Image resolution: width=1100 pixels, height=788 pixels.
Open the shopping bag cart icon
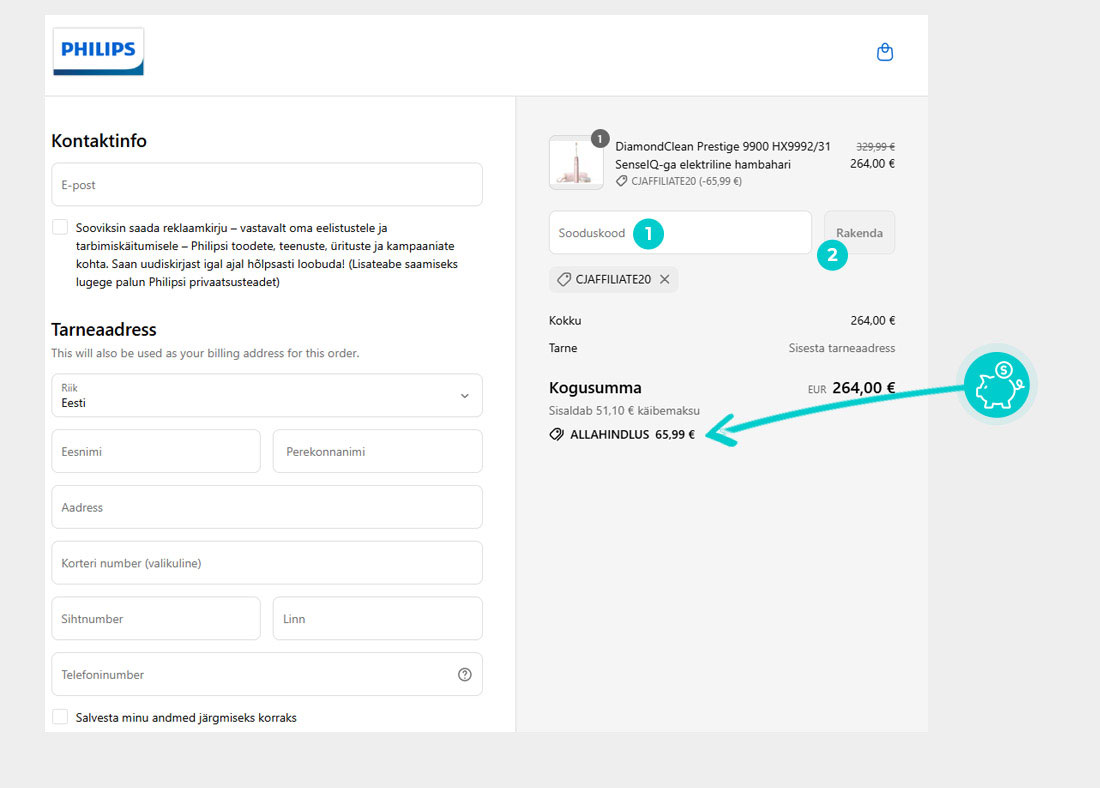coord(884,52)
